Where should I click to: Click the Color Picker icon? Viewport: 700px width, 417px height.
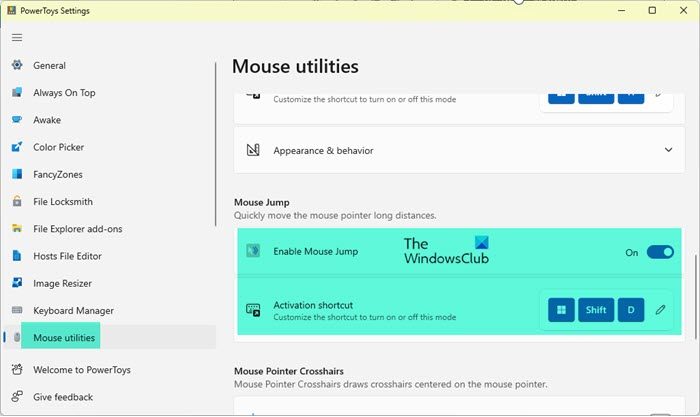17,147
